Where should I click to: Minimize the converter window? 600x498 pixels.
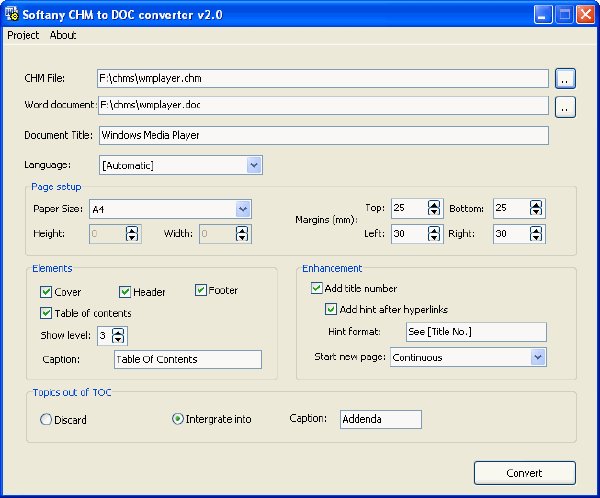[543, 15]
